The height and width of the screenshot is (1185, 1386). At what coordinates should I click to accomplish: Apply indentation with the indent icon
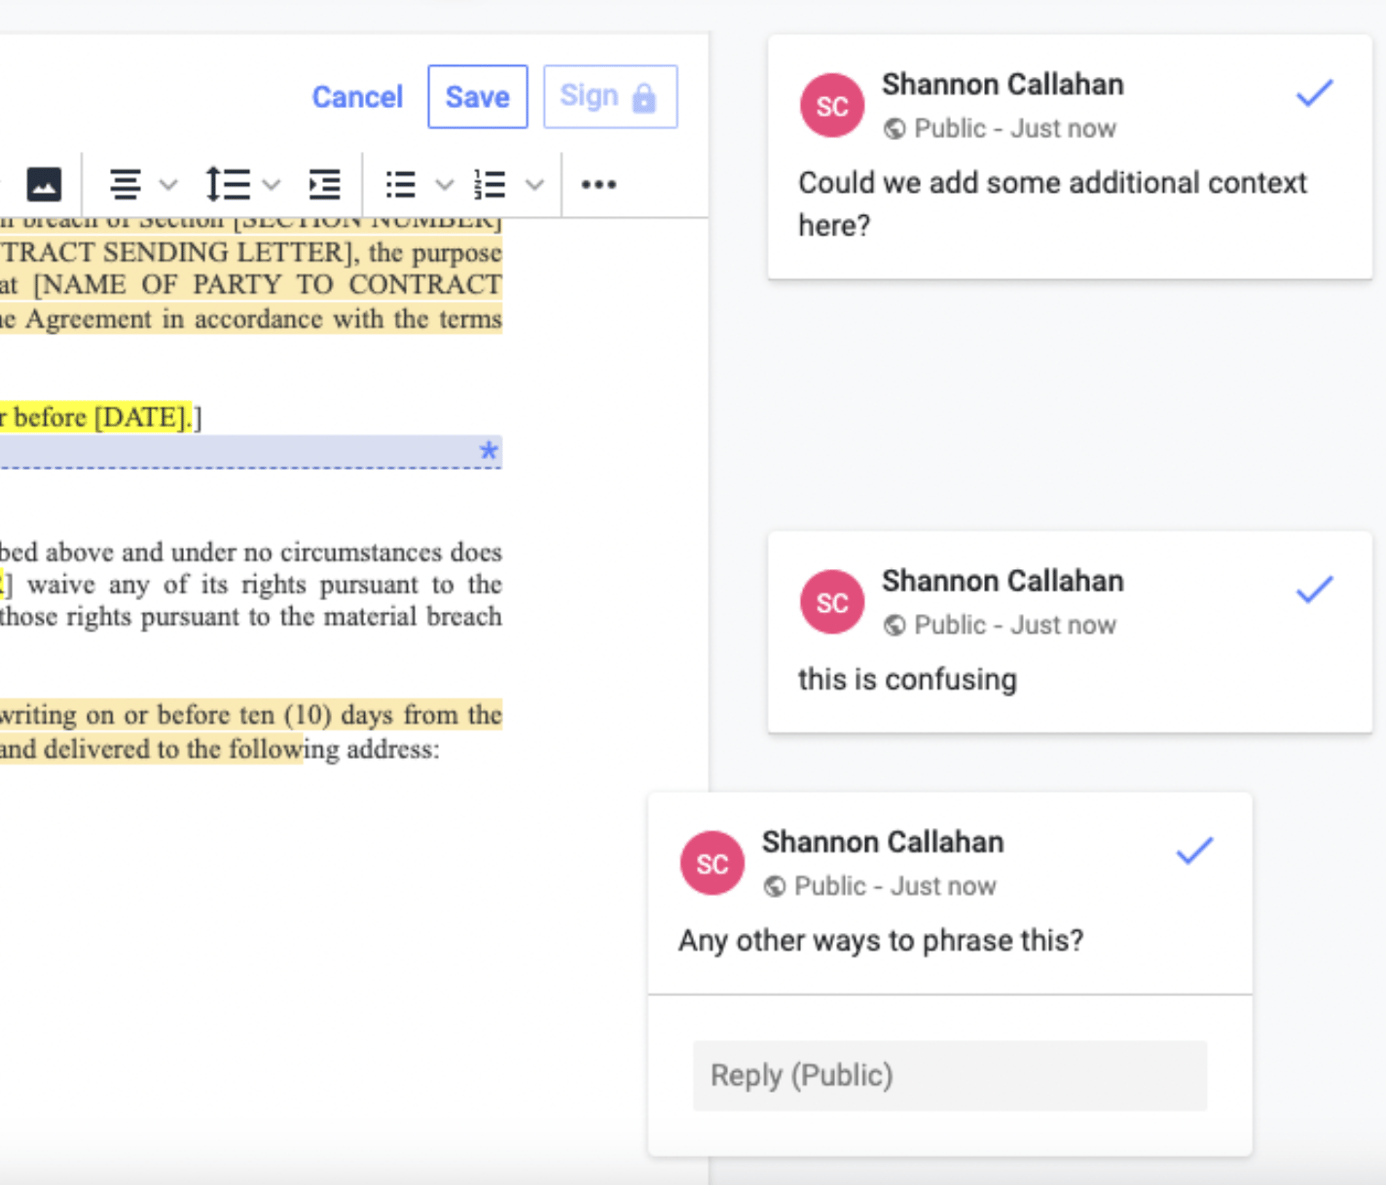coord(324,184)
